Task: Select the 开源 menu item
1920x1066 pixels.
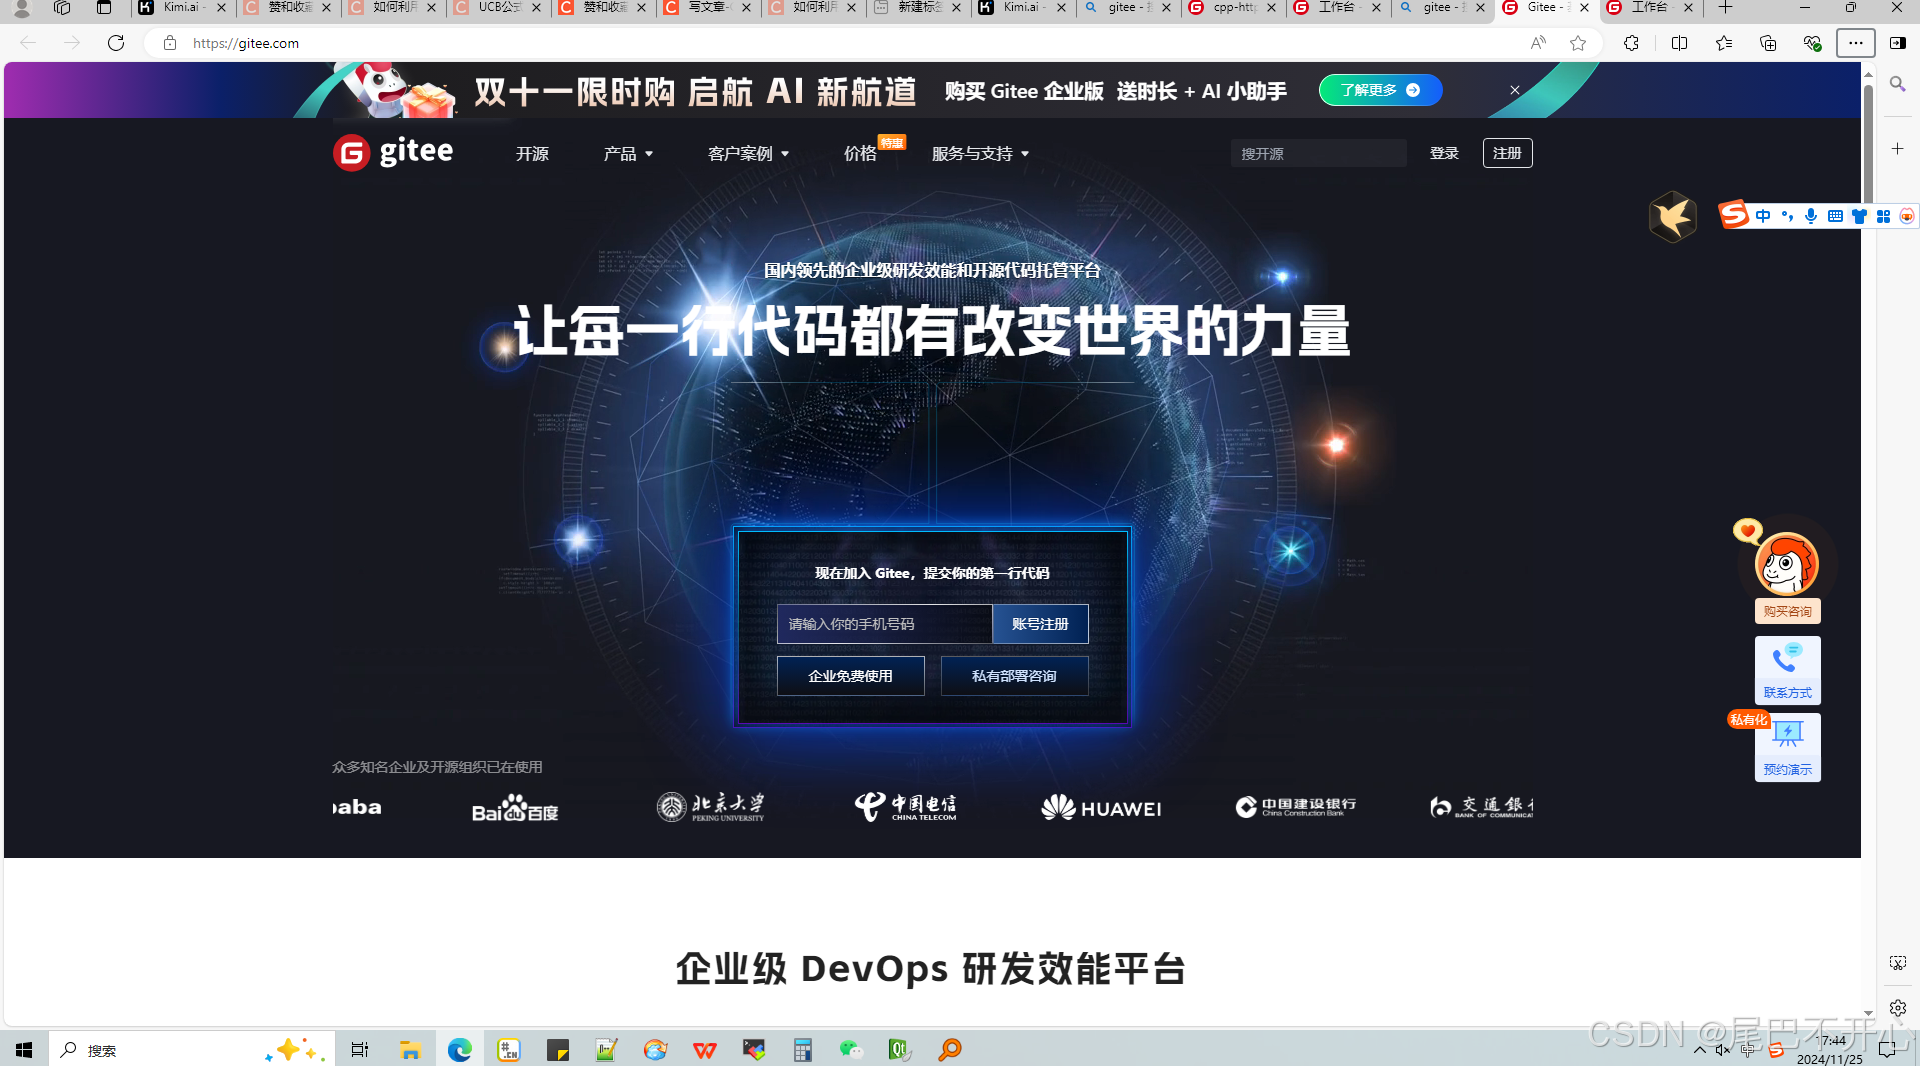Action: coord(532,153)
